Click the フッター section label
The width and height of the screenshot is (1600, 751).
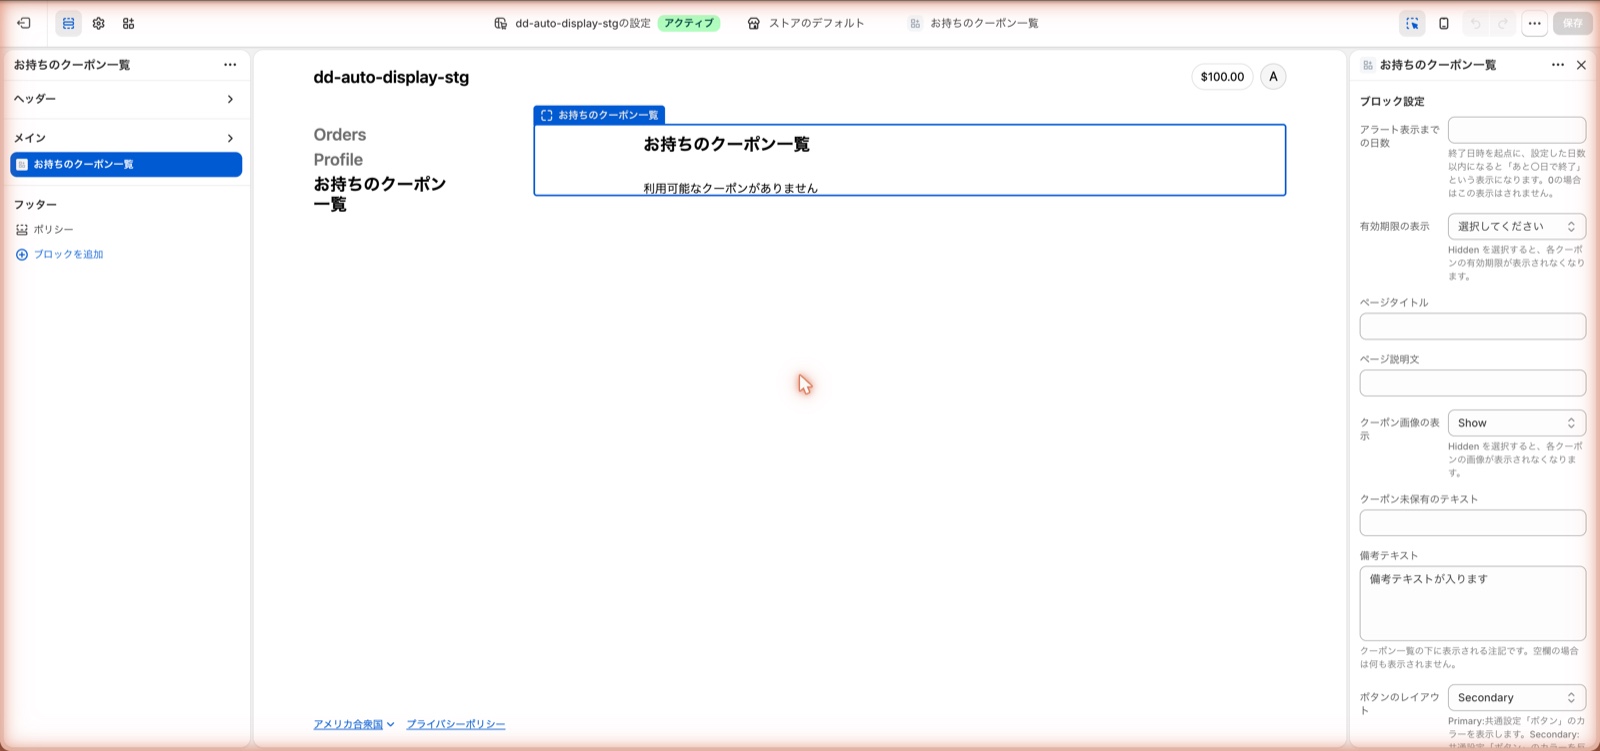(x=36, y=204)
